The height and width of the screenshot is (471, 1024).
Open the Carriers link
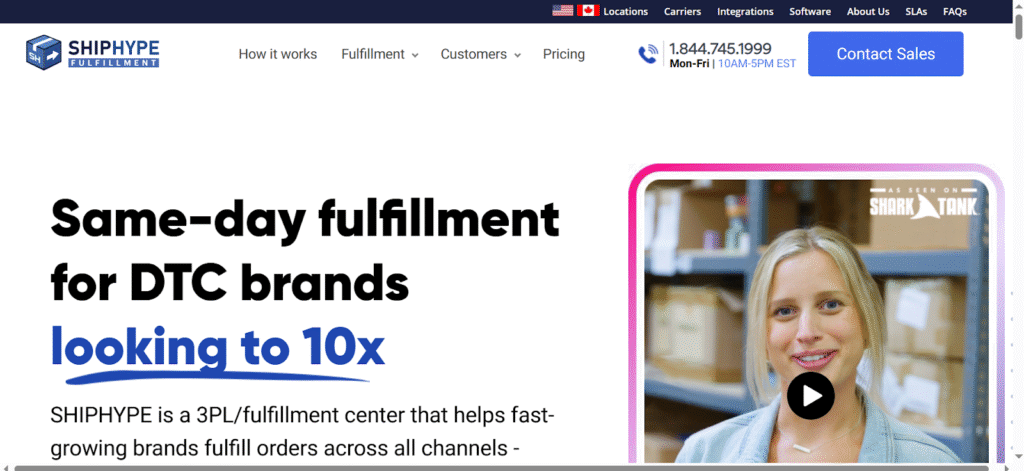(x=682, y=12)
